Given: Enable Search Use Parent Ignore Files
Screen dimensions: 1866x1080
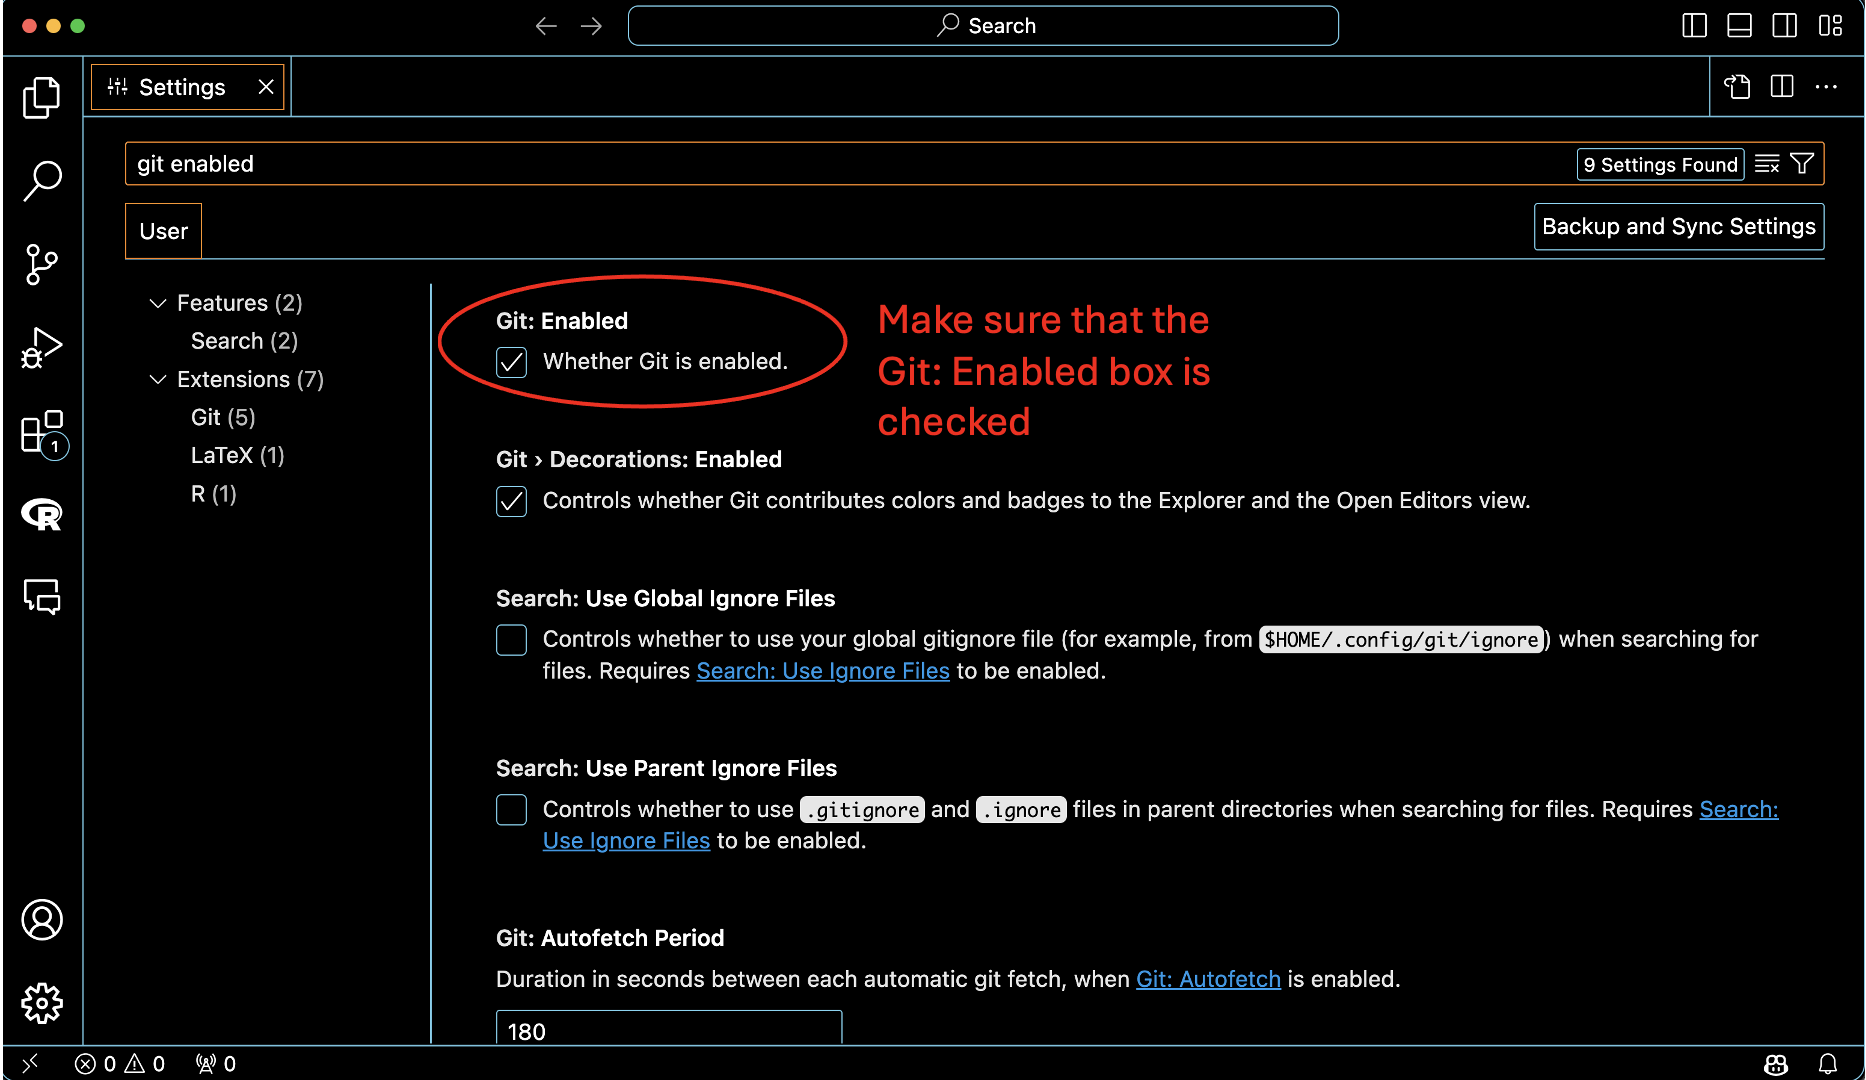Looking at the screenshot, I should tap(512, 810).
